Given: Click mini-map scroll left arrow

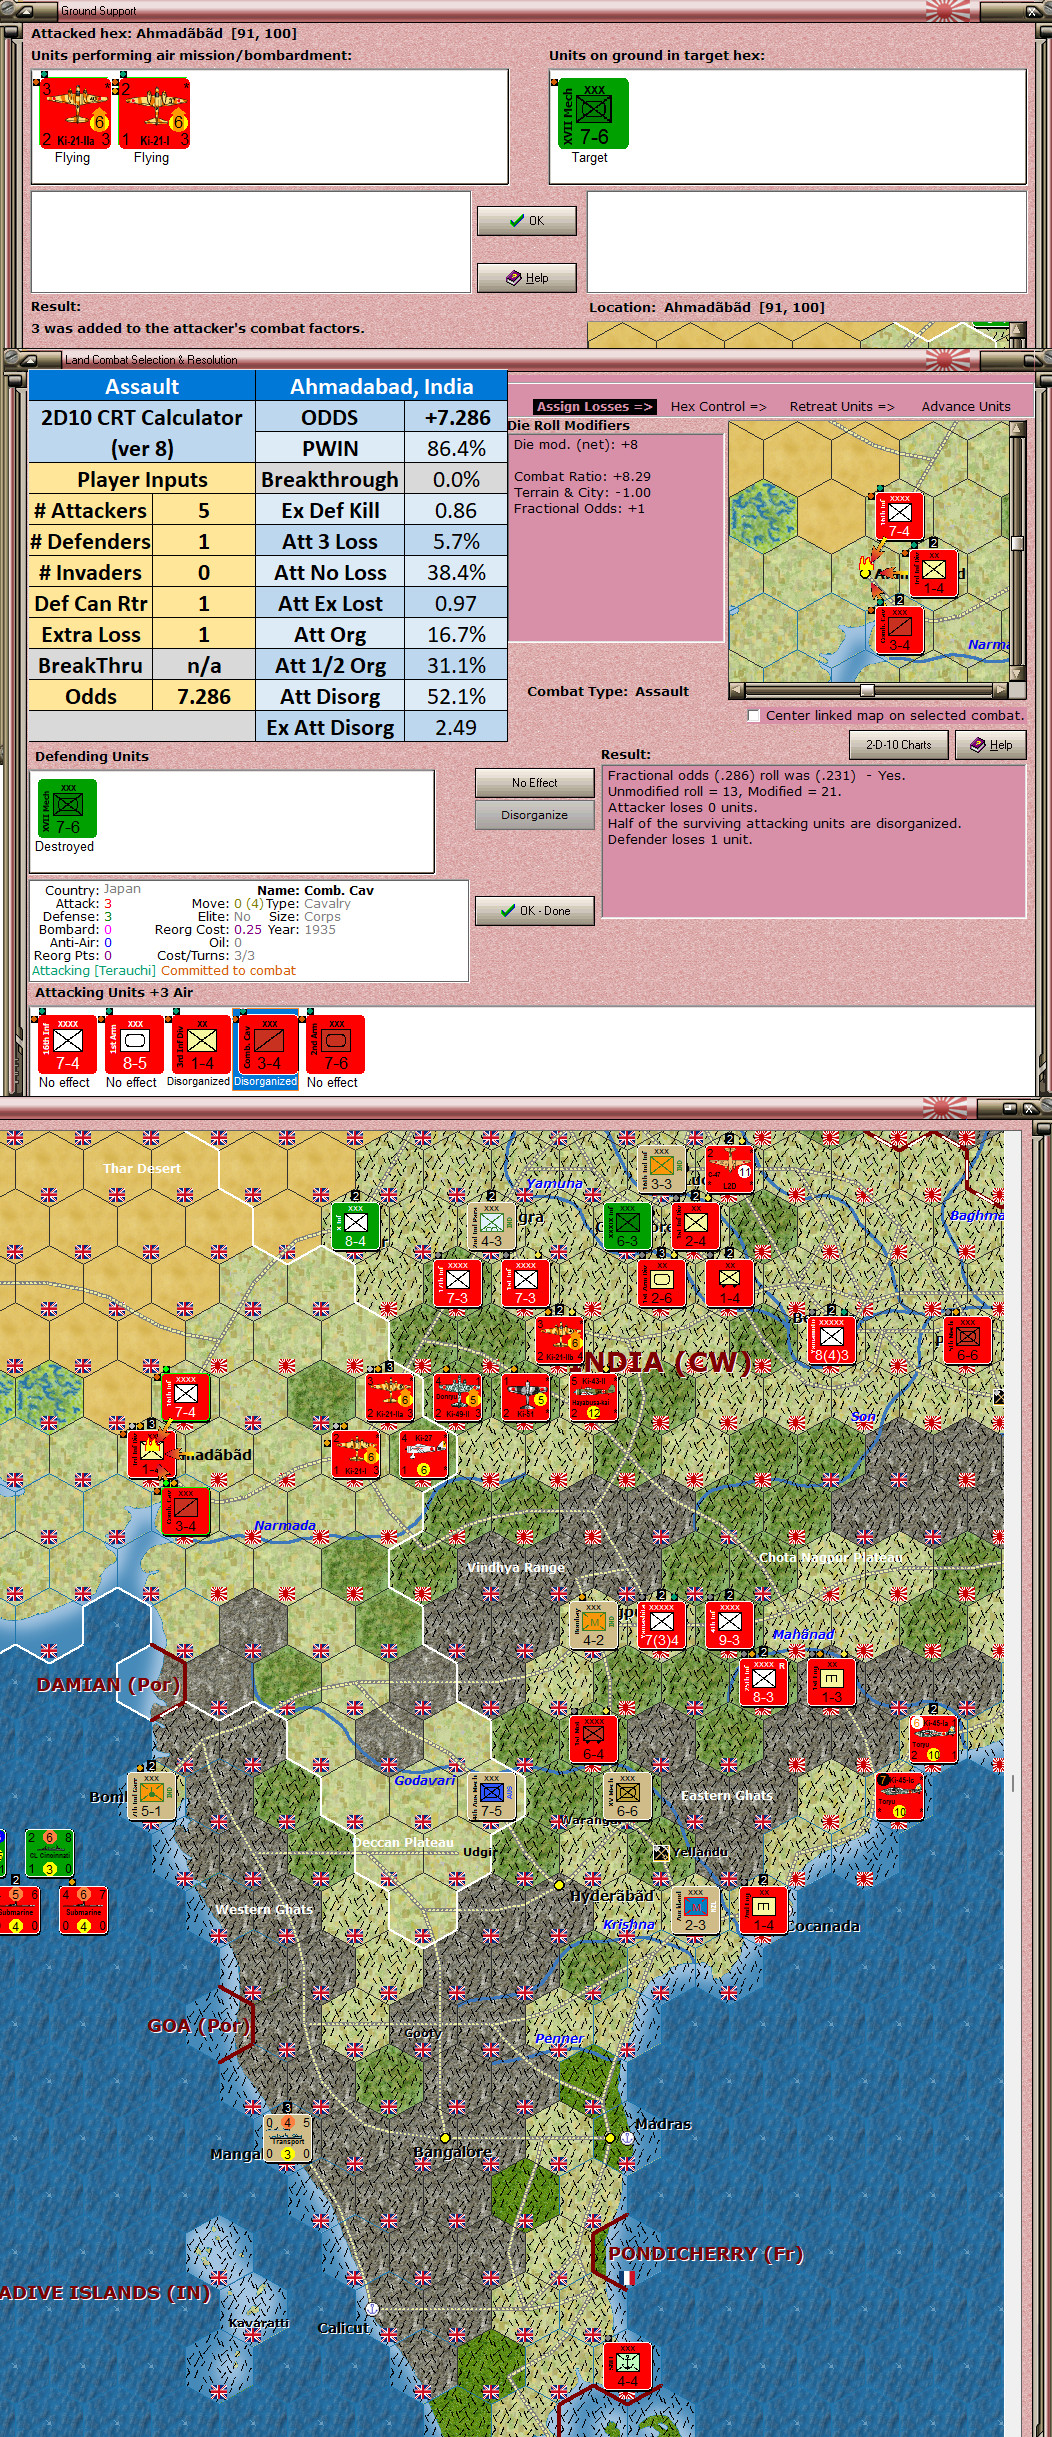Looking at the screenshot, I should [x=737, y=690].
